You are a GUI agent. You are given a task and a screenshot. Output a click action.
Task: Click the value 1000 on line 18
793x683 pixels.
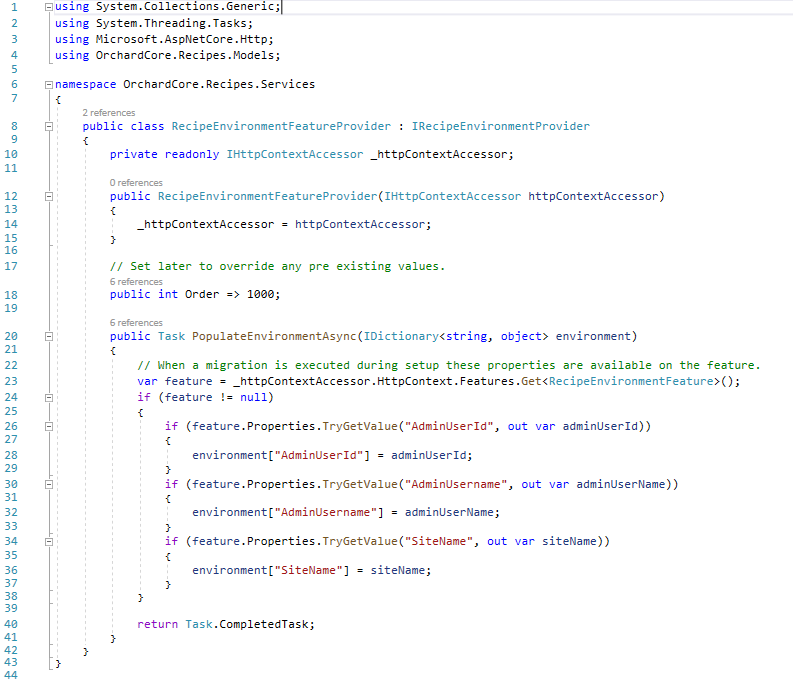coord(260,294)
